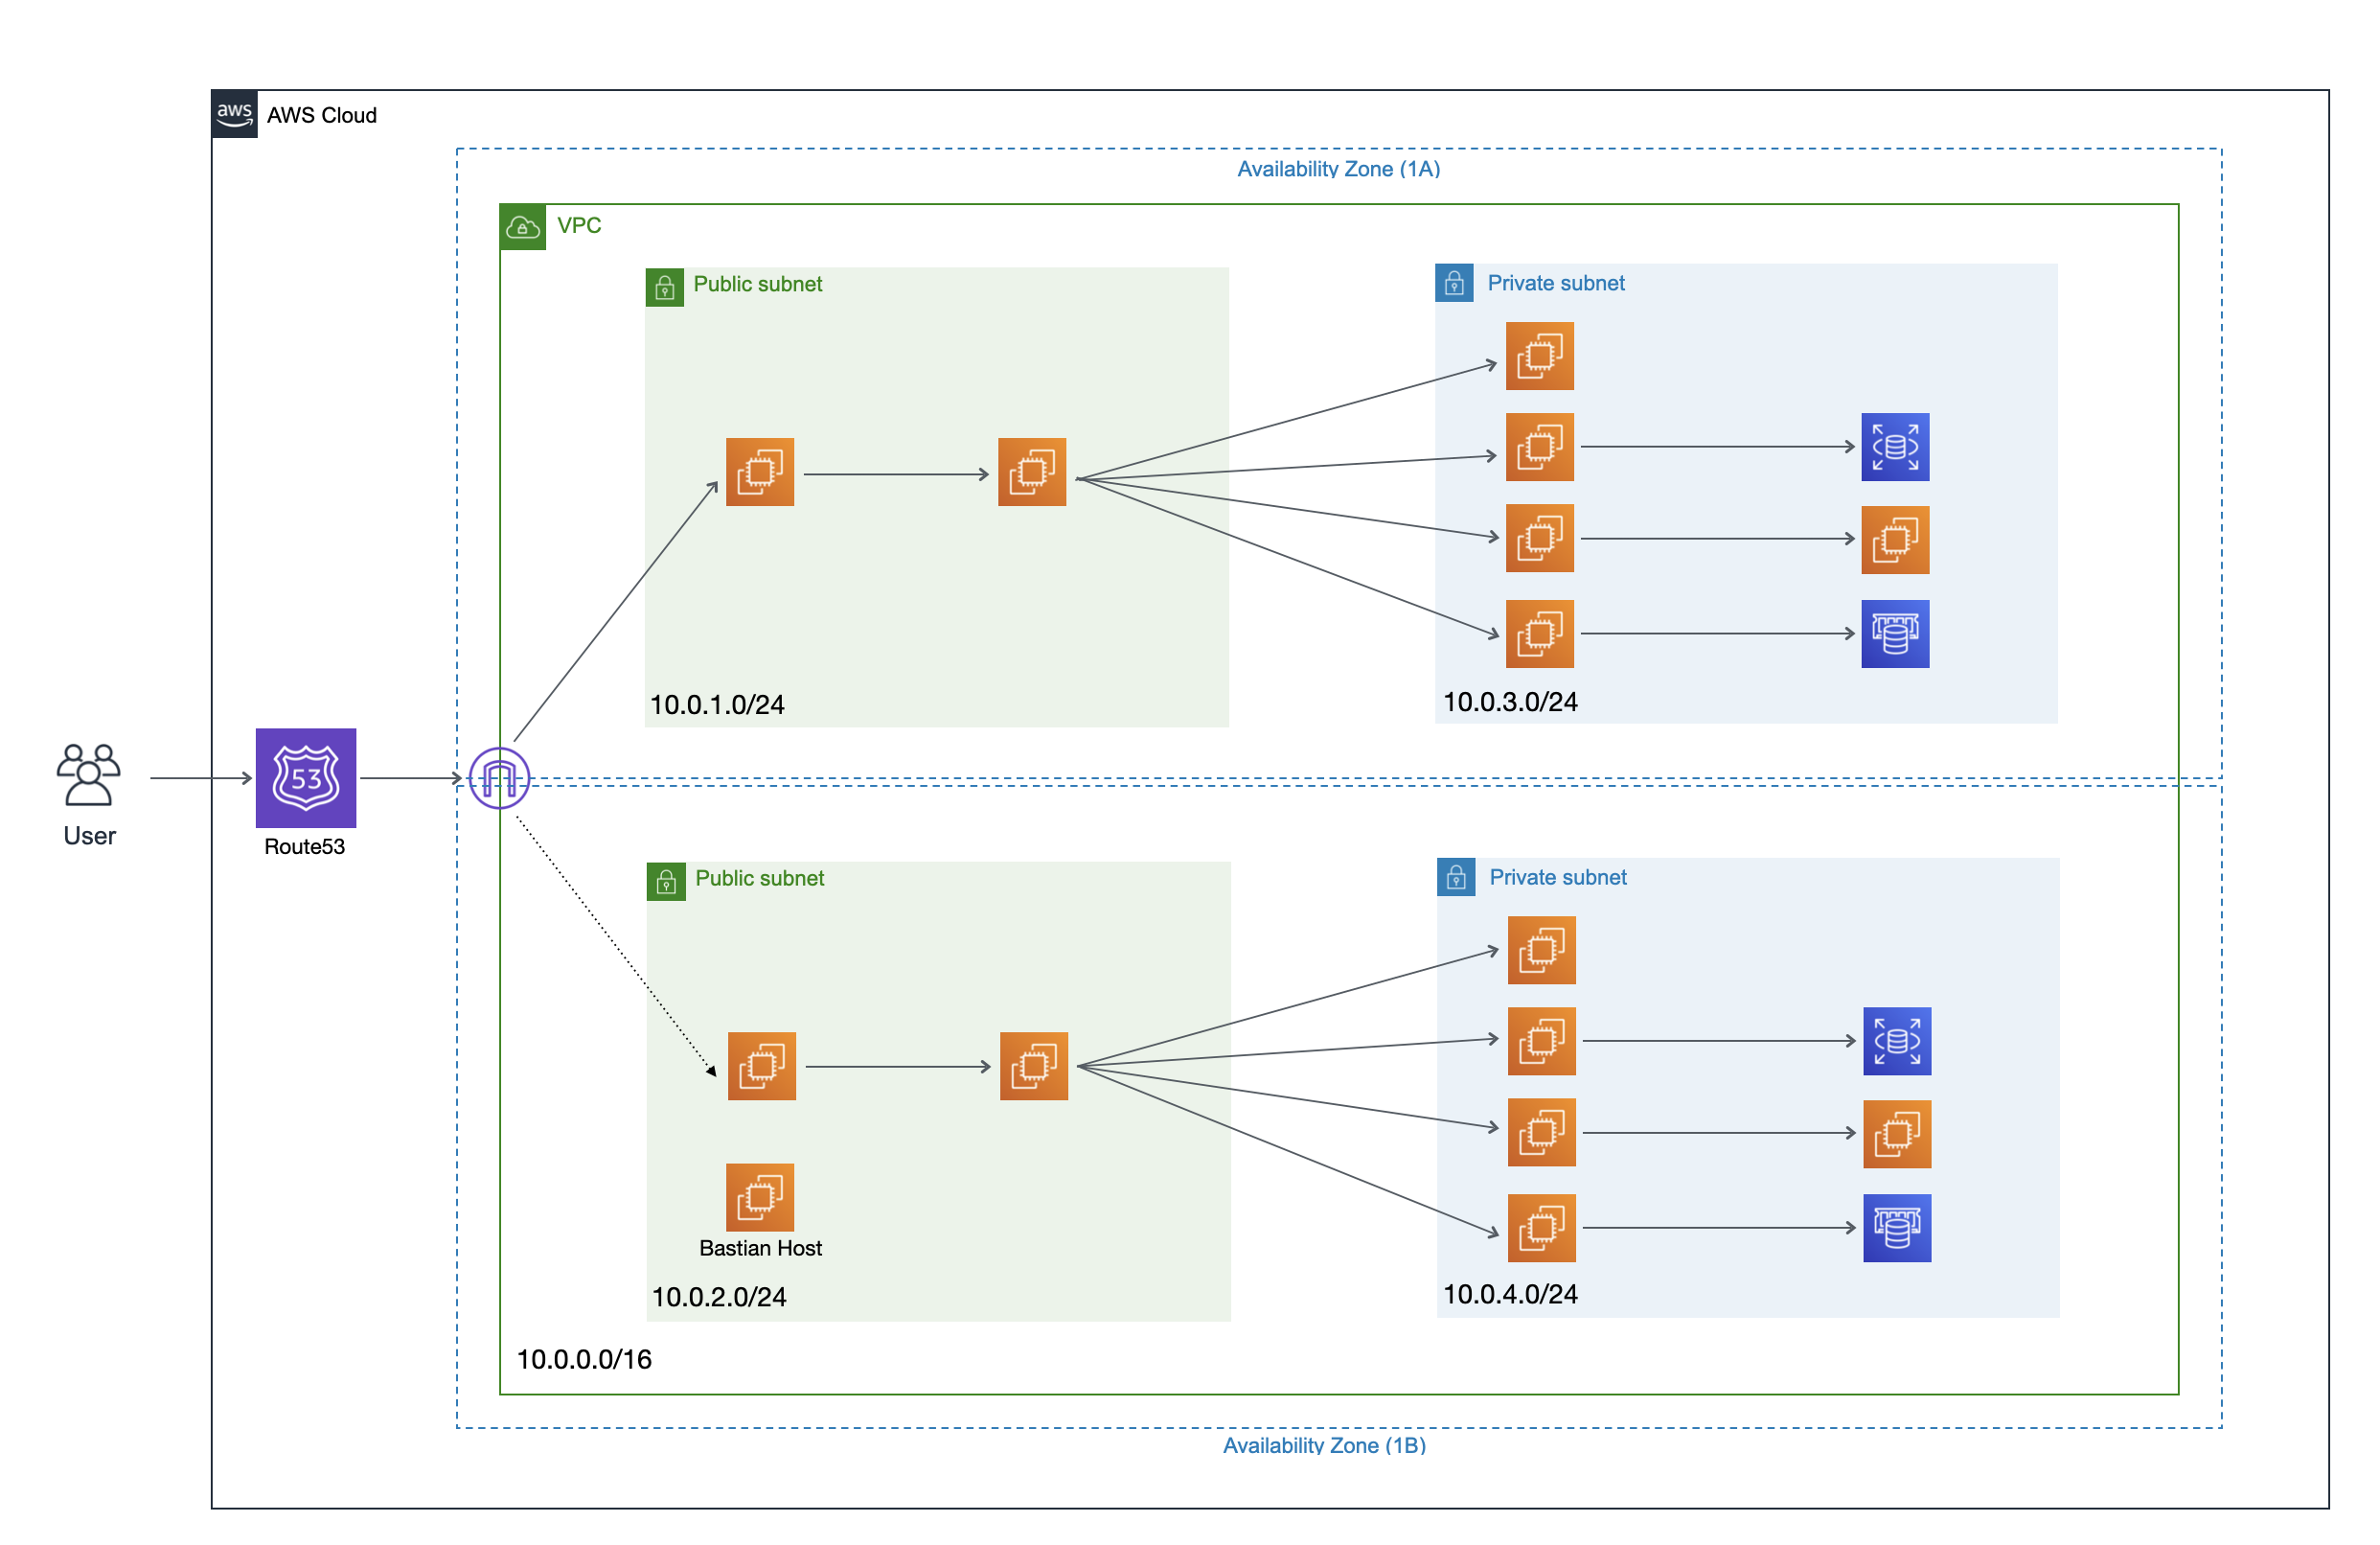This screenshot has width=2380, height=1545.
Task: Click the Availability Zone (1B) label
Action: tap(1323, 1445)
